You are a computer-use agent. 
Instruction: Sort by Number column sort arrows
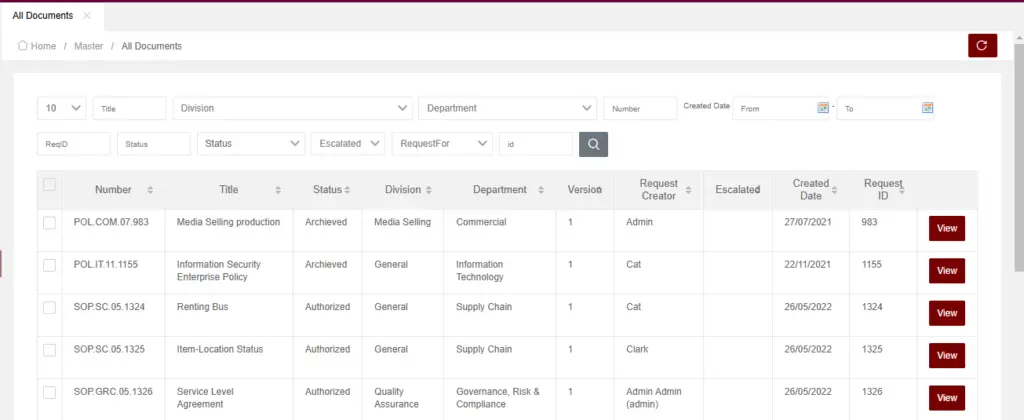[x=150, y=190]
